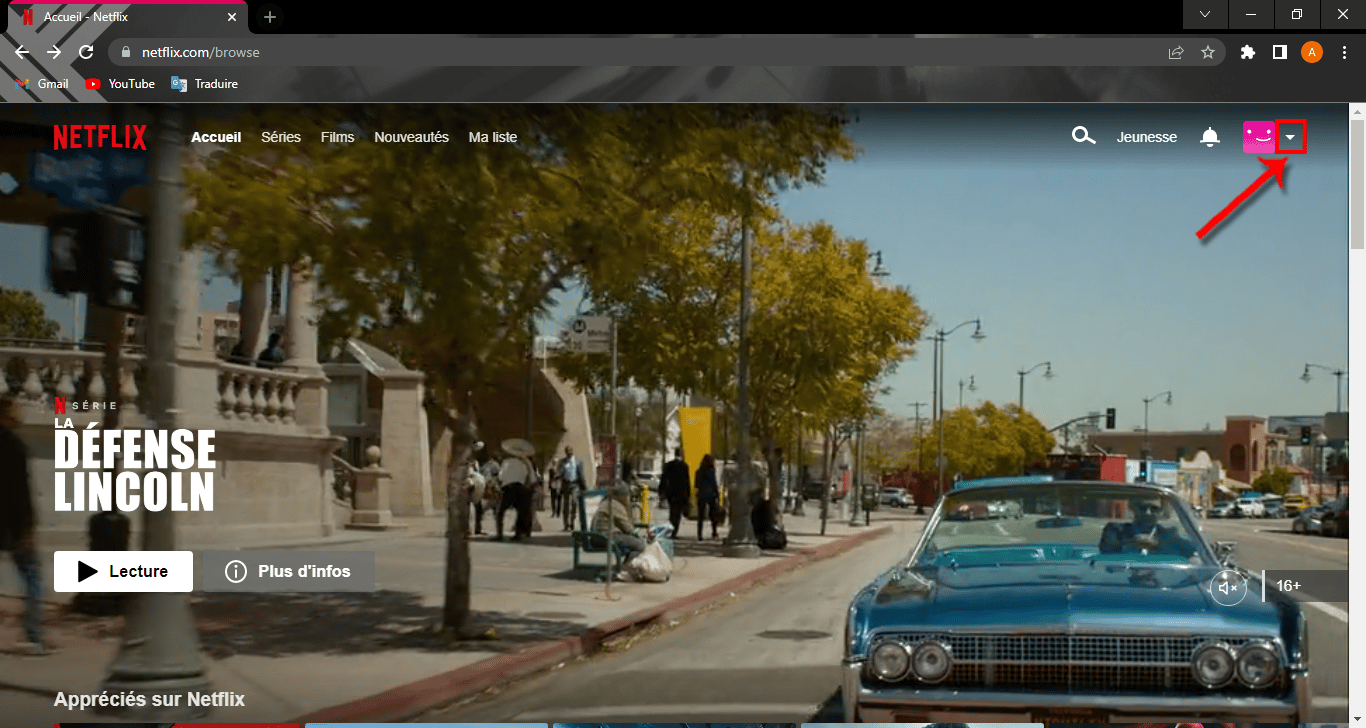Go back in browser
The width and height of the screenshot is (1366, 728).
tap(22, 52)
